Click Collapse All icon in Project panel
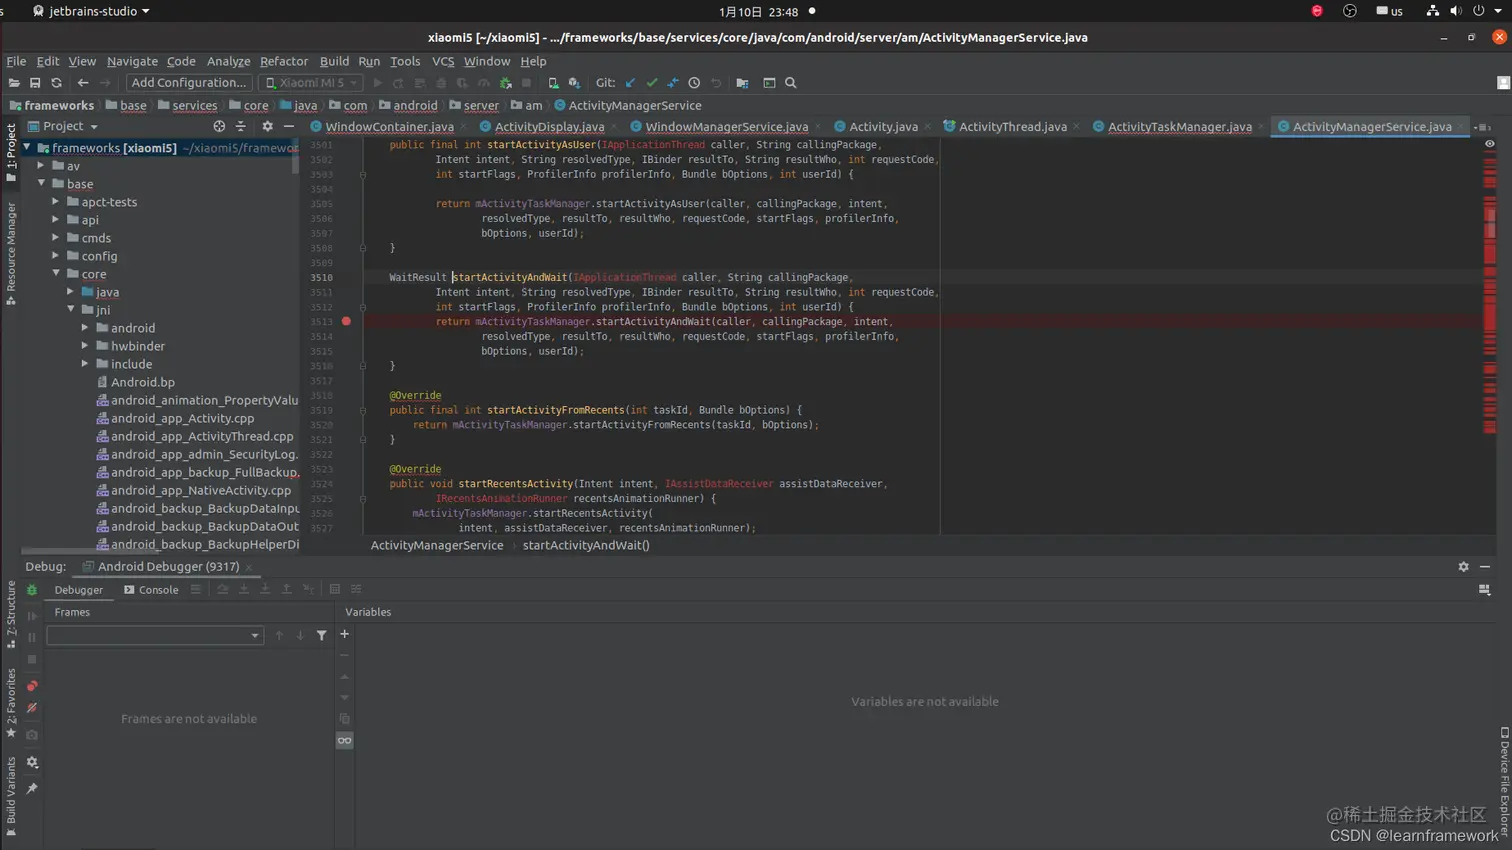Viewport: 1512px width, 850px height. click(240, 127)
